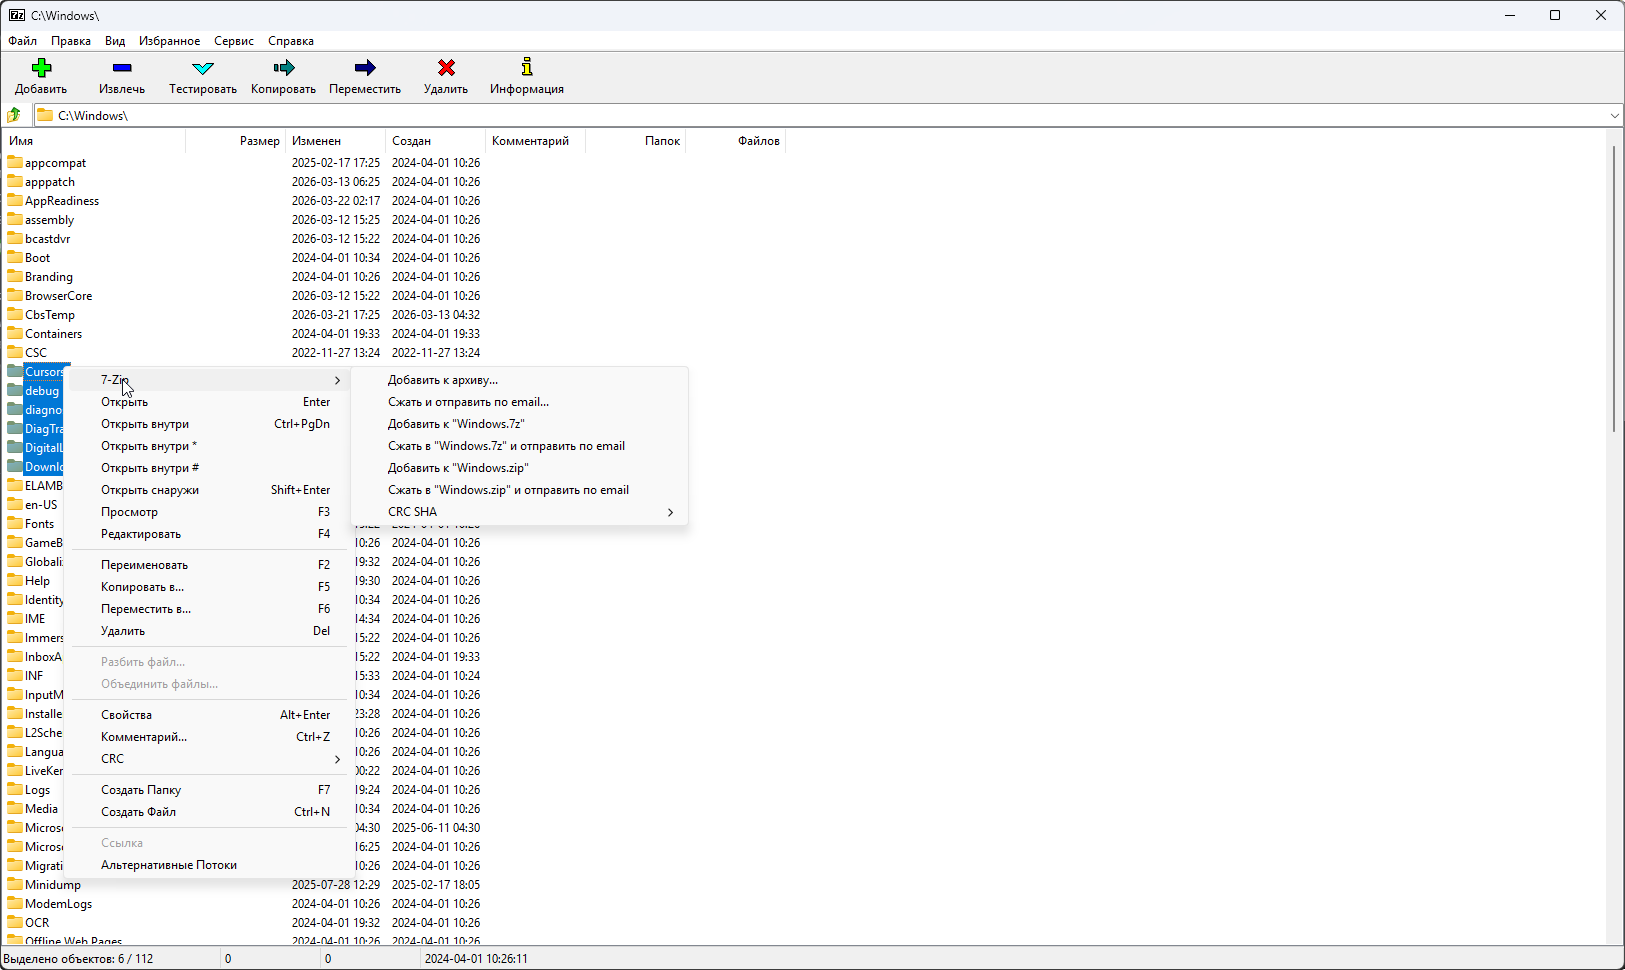Open the Вид menu
1625x970 pixels.
[x=115, y=41]
